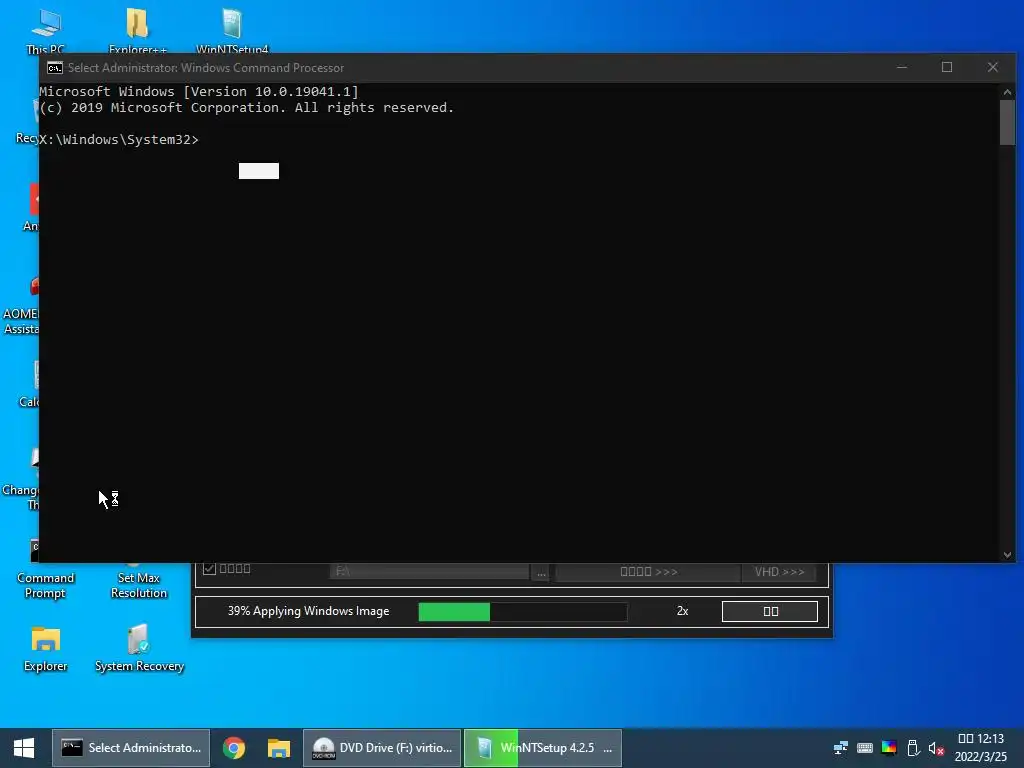Switch to DVD Drive (F:) taskbar window

pyautogui.click(x=382, y=748)
